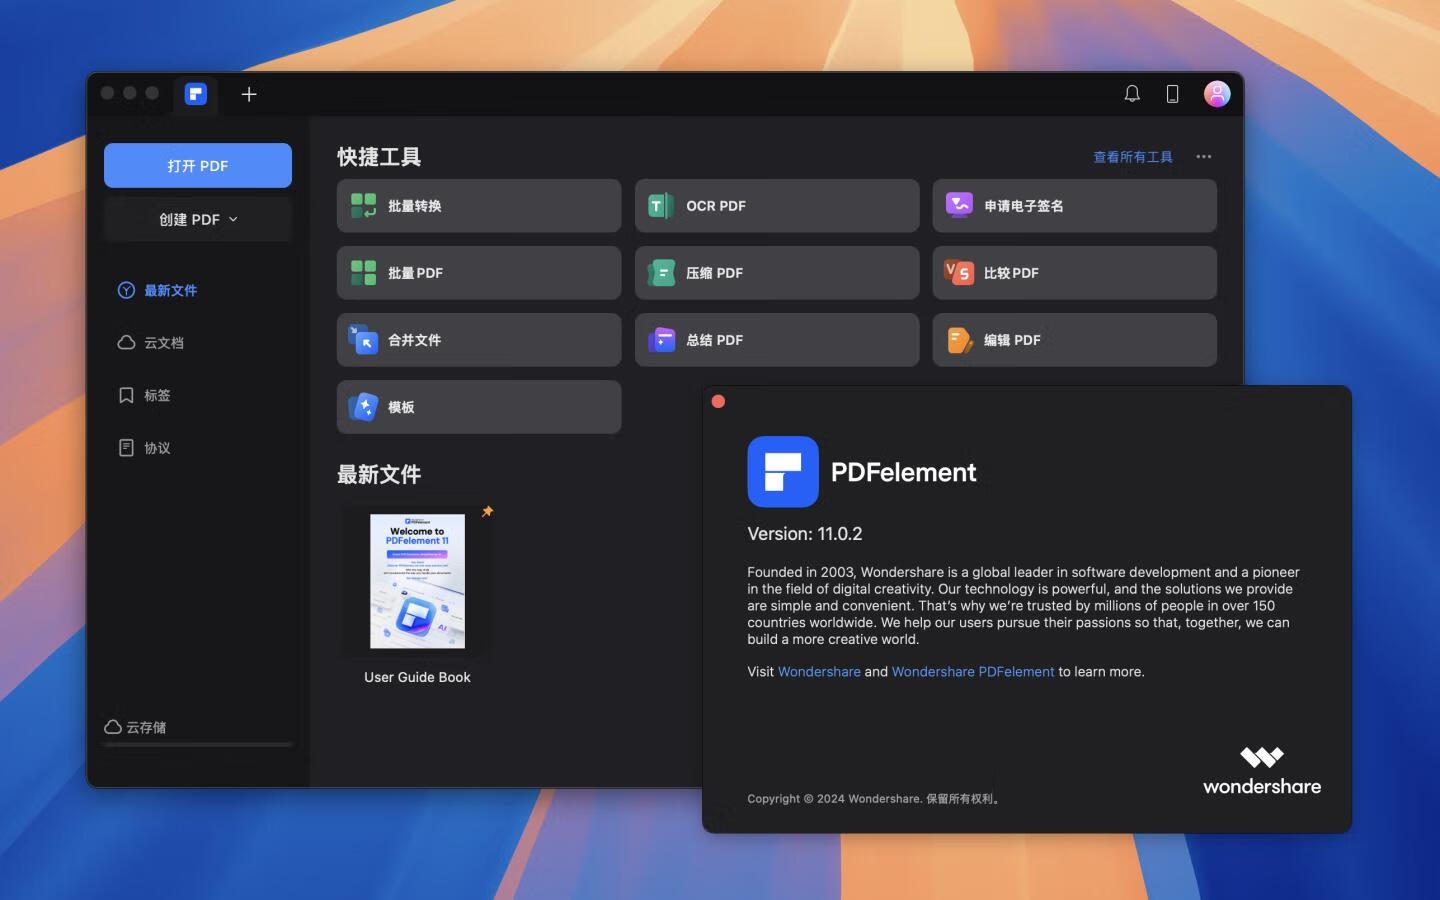Image resolution: width=1440 pixels, height=900 pixels.
Task: Open the mobile device icon in title bar
Action: click(x=1172, y=94)
